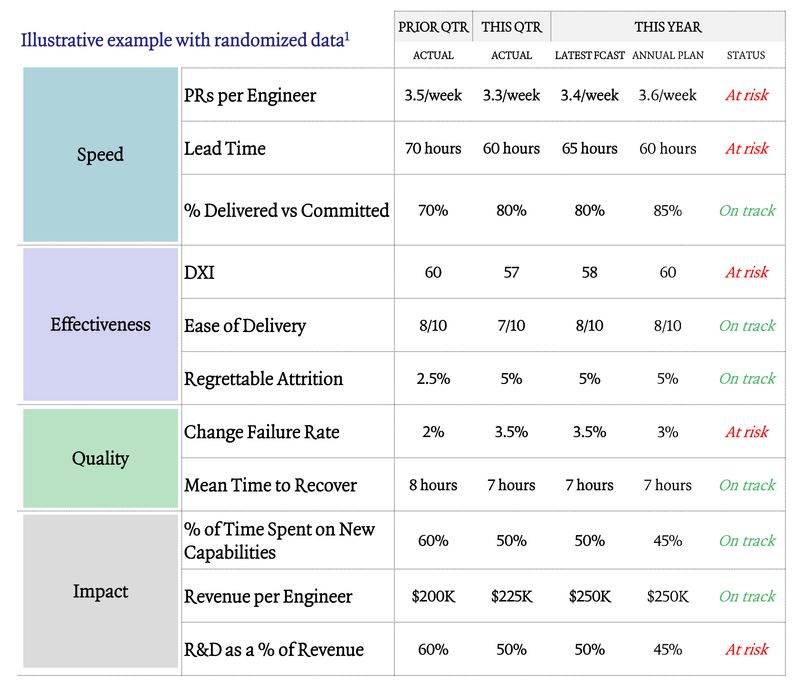Click the 70 hours prior quarter value
Viewport: 800px width, 681px height.
433,149
